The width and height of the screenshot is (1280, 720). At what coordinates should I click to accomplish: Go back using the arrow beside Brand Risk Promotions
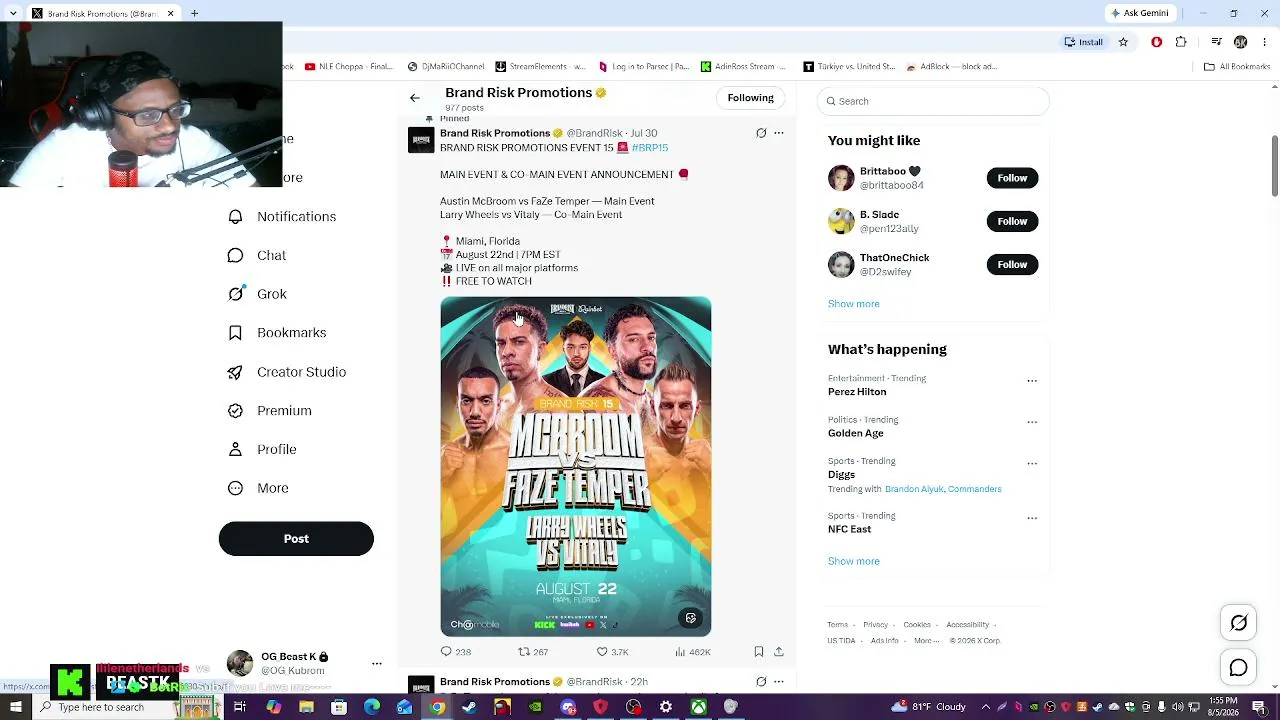(414, 98)
